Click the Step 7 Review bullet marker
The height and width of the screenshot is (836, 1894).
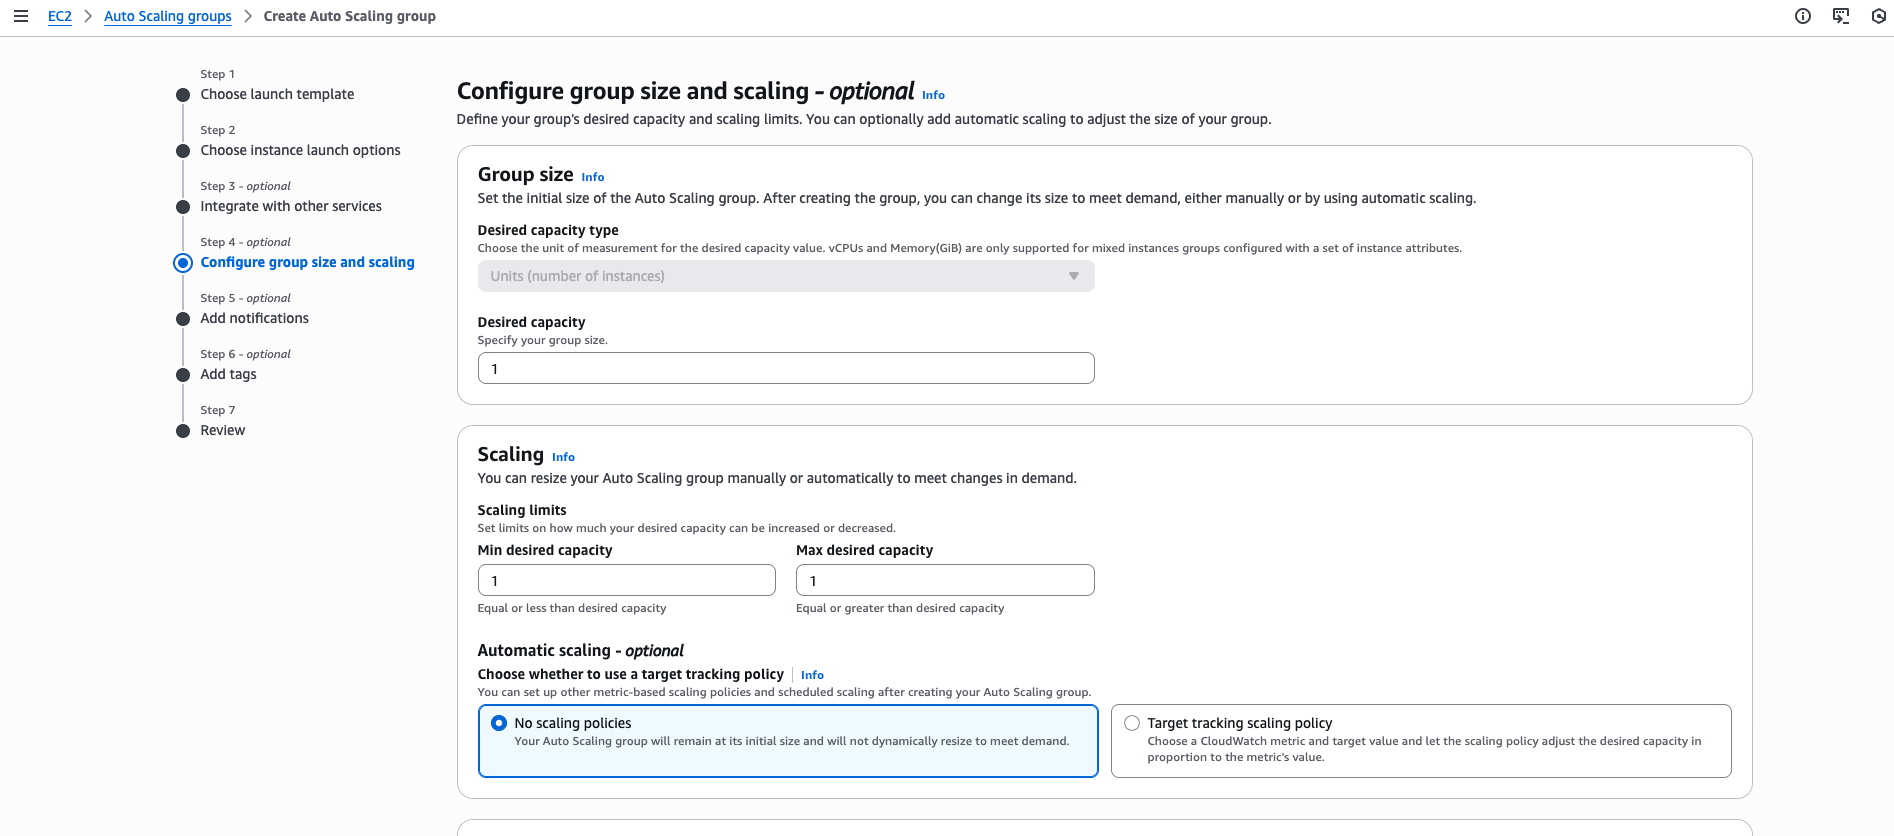pyautogui.click(x=183, y=431)
